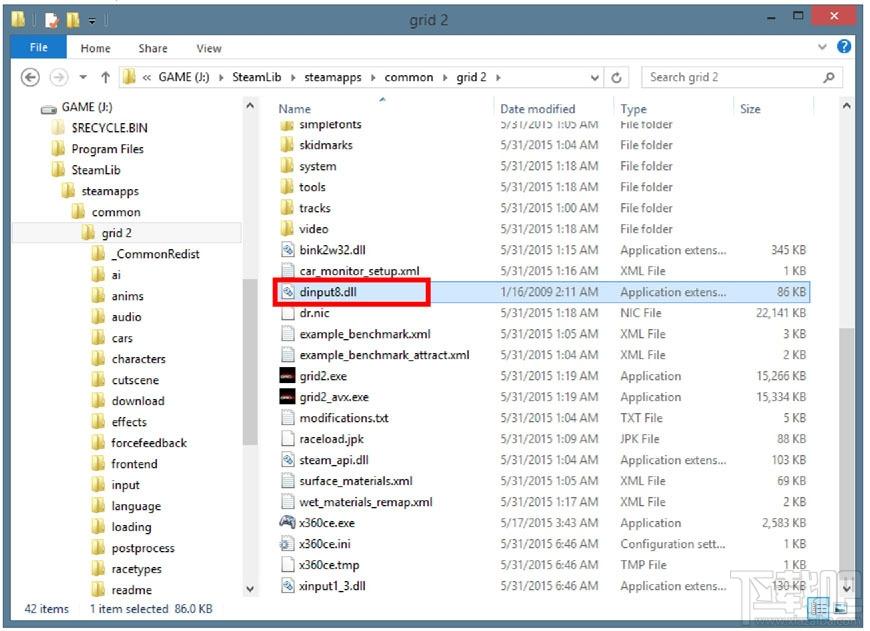The width and height of the screenshot is (870, 631).
Task: Open the address bar history dropdown
Action: click(x=594, y=78)
